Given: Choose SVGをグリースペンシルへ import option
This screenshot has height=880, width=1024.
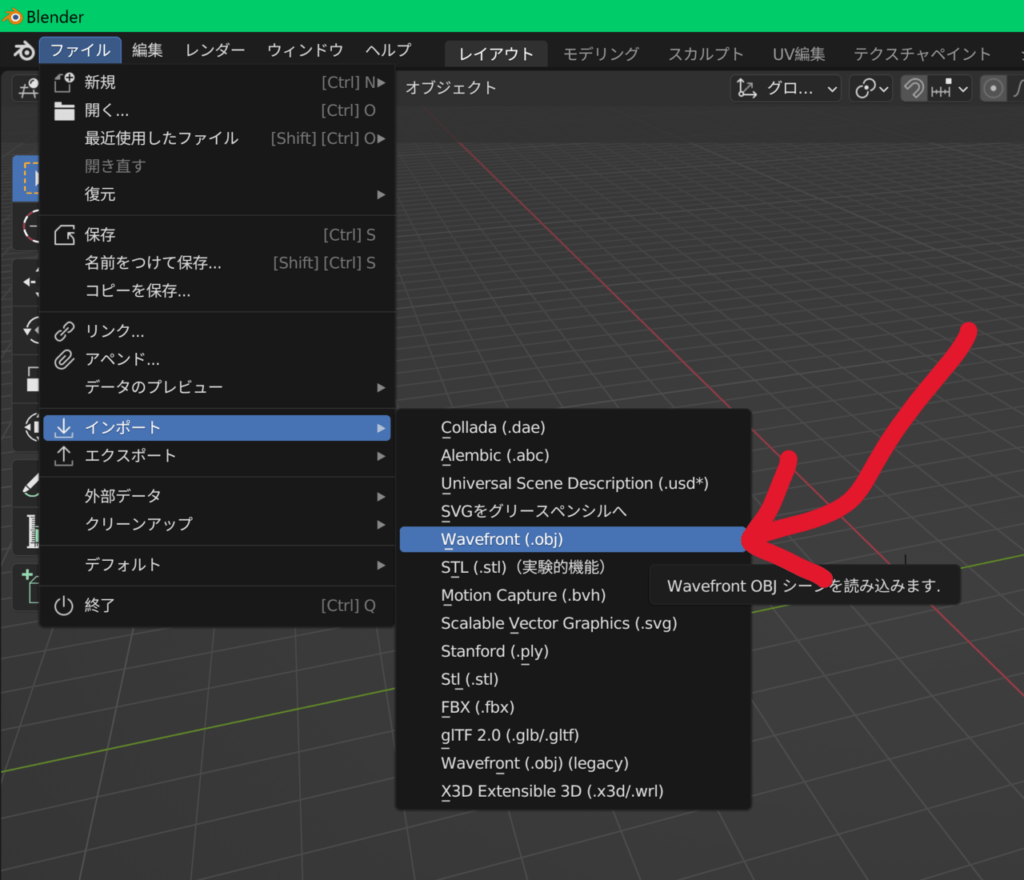Looking at the screenshot, I should point(573,511).
